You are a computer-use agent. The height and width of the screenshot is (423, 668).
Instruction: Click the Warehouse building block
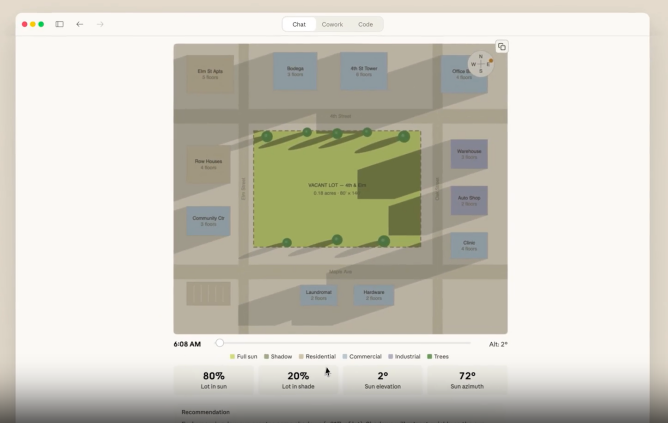469,154
